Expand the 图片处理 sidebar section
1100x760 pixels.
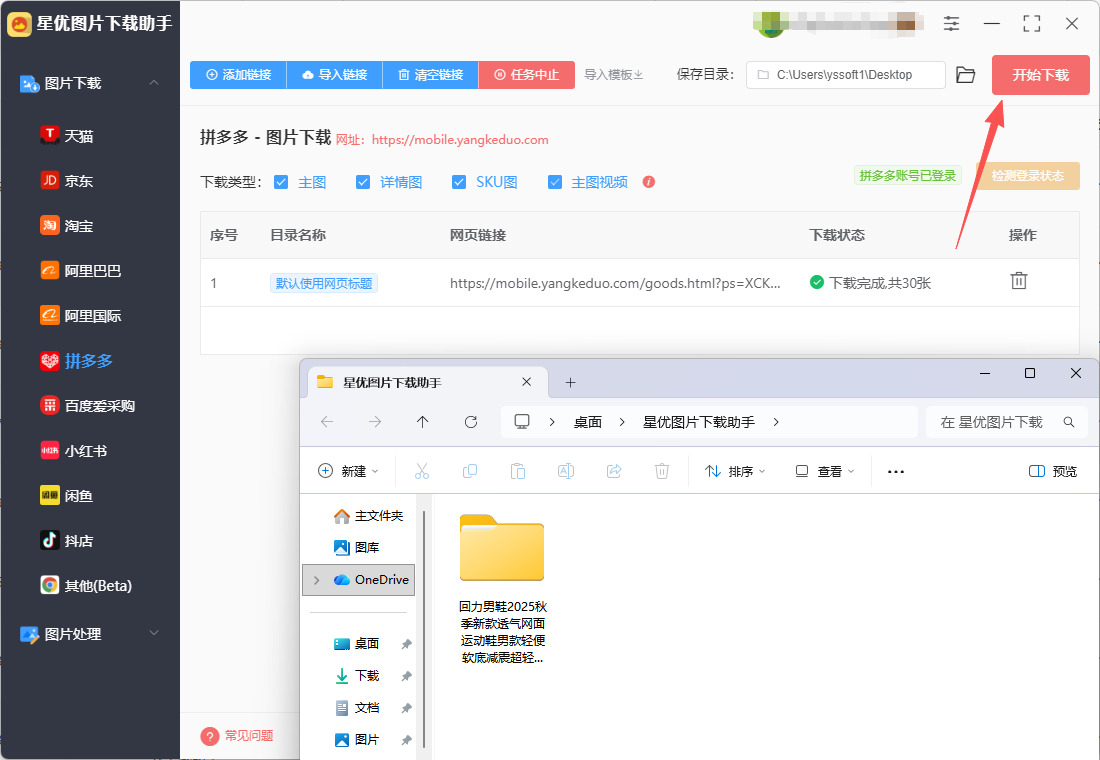(153, 634)
